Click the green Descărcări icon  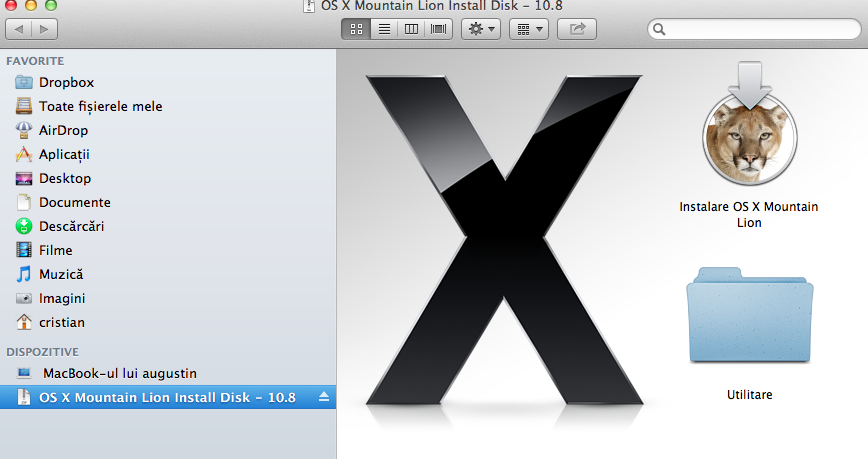coord(24,226)
